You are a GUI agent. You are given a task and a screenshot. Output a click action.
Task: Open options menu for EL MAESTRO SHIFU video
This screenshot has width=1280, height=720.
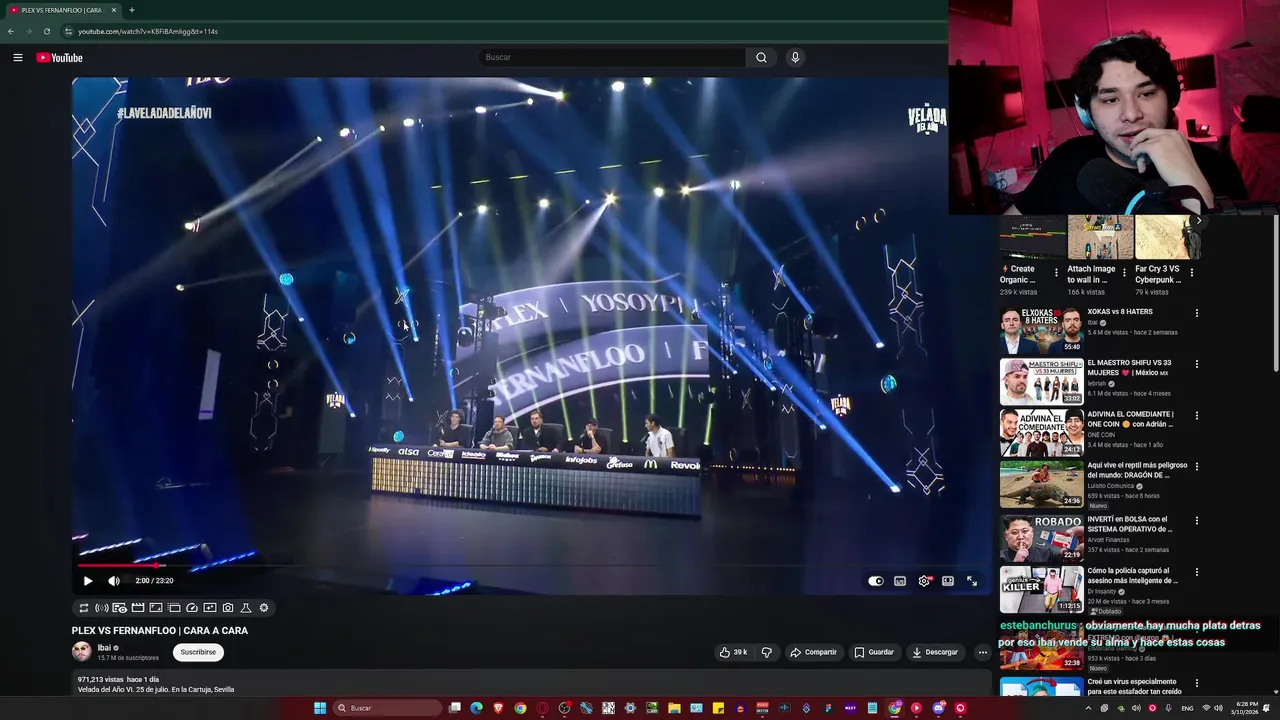tap(1196, 364)
